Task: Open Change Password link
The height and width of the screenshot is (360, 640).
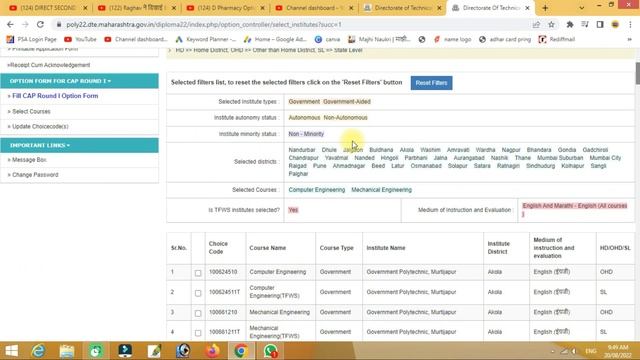Action: pyautogui.click(x=35, y=175)
